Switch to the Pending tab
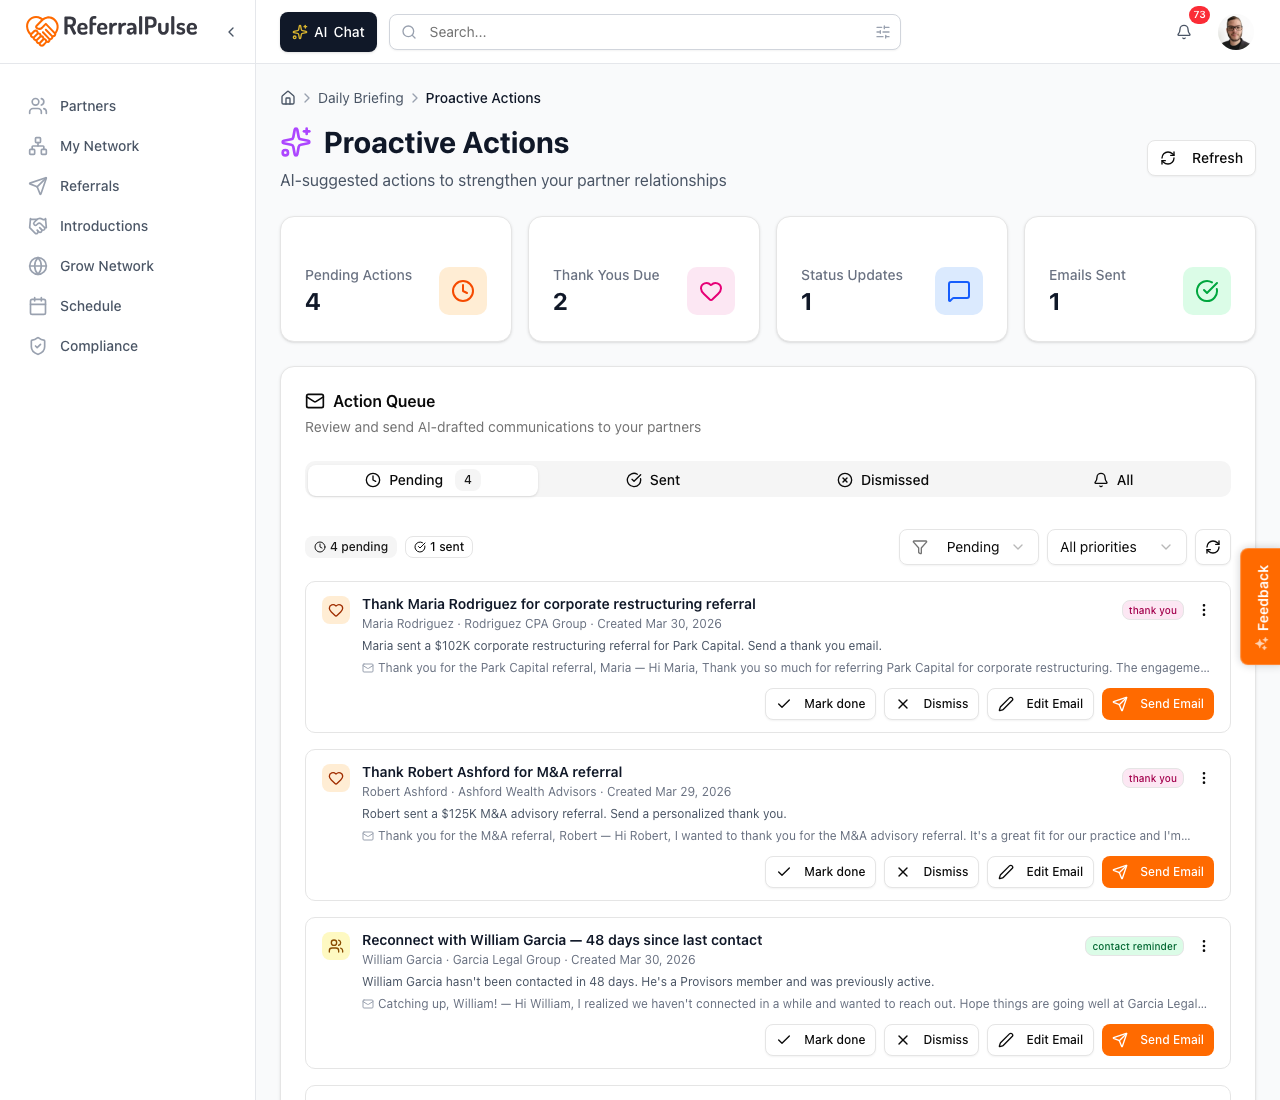Viewport: 1280px width, 1100px height. click(423, 480)
